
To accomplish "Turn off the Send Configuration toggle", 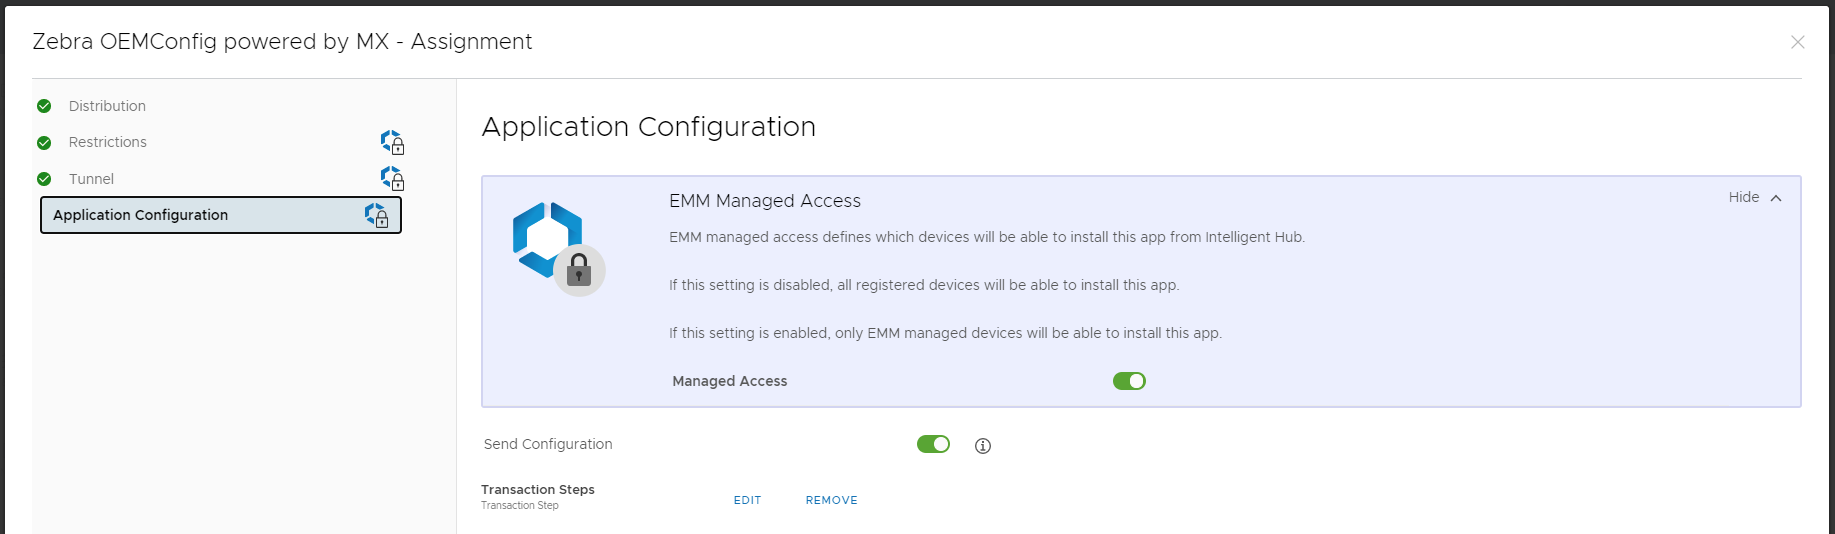I will (x=933, y=444).
